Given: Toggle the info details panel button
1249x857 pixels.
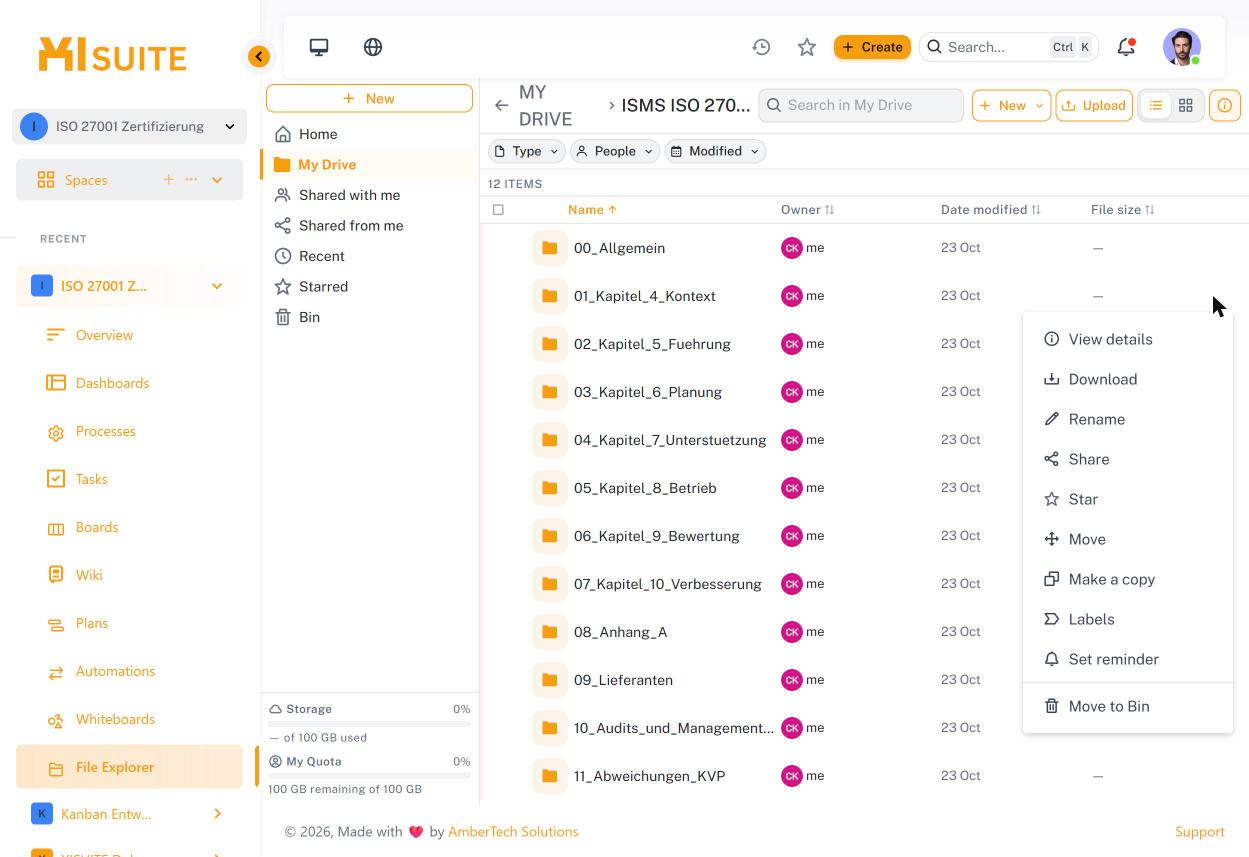Looking at the screenshot, I should (x=1224, y=105).
